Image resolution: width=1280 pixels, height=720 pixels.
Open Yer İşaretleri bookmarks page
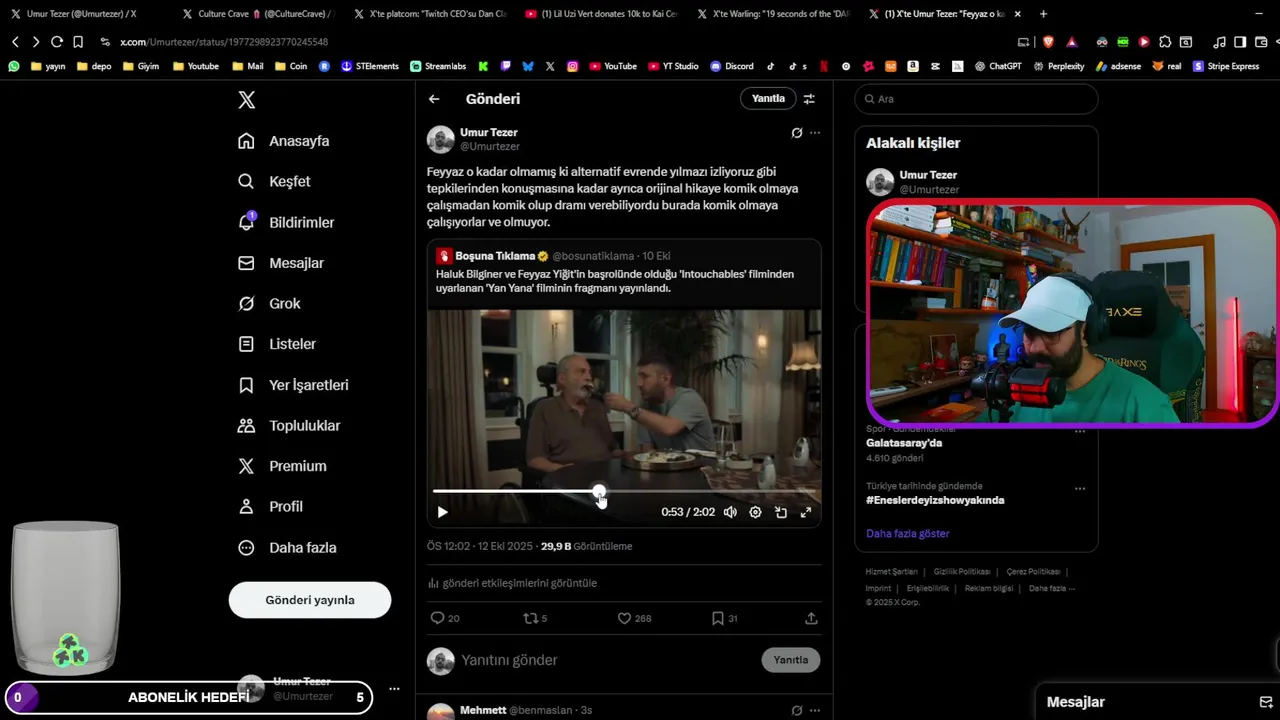(x=293, y=385)
